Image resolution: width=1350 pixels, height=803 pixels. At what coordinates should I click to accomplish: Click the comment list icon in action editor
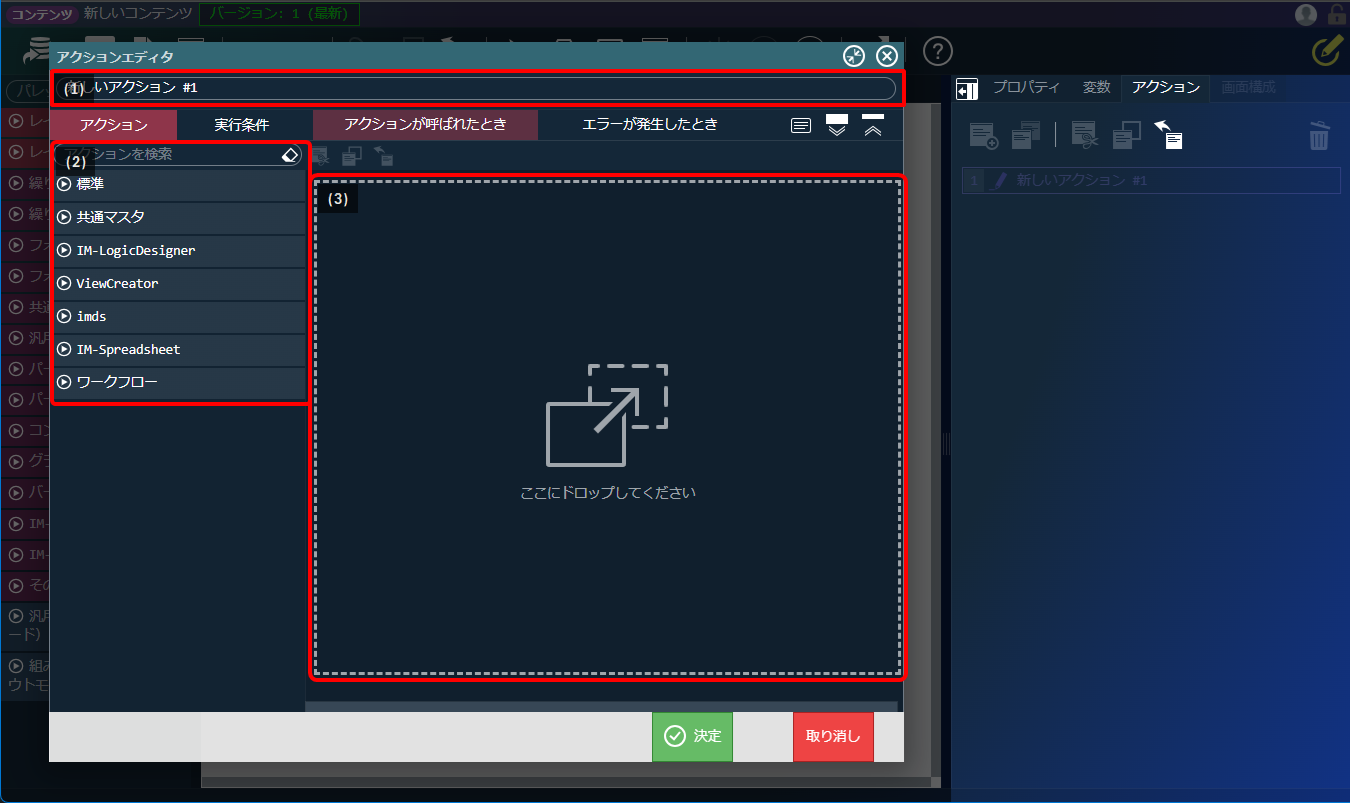(800, 126)
